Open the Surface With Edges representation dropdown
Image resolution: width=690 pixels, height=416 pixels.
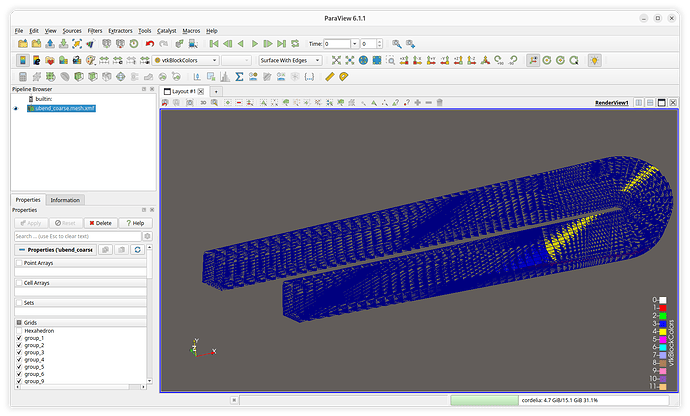[x=290, y=60]
